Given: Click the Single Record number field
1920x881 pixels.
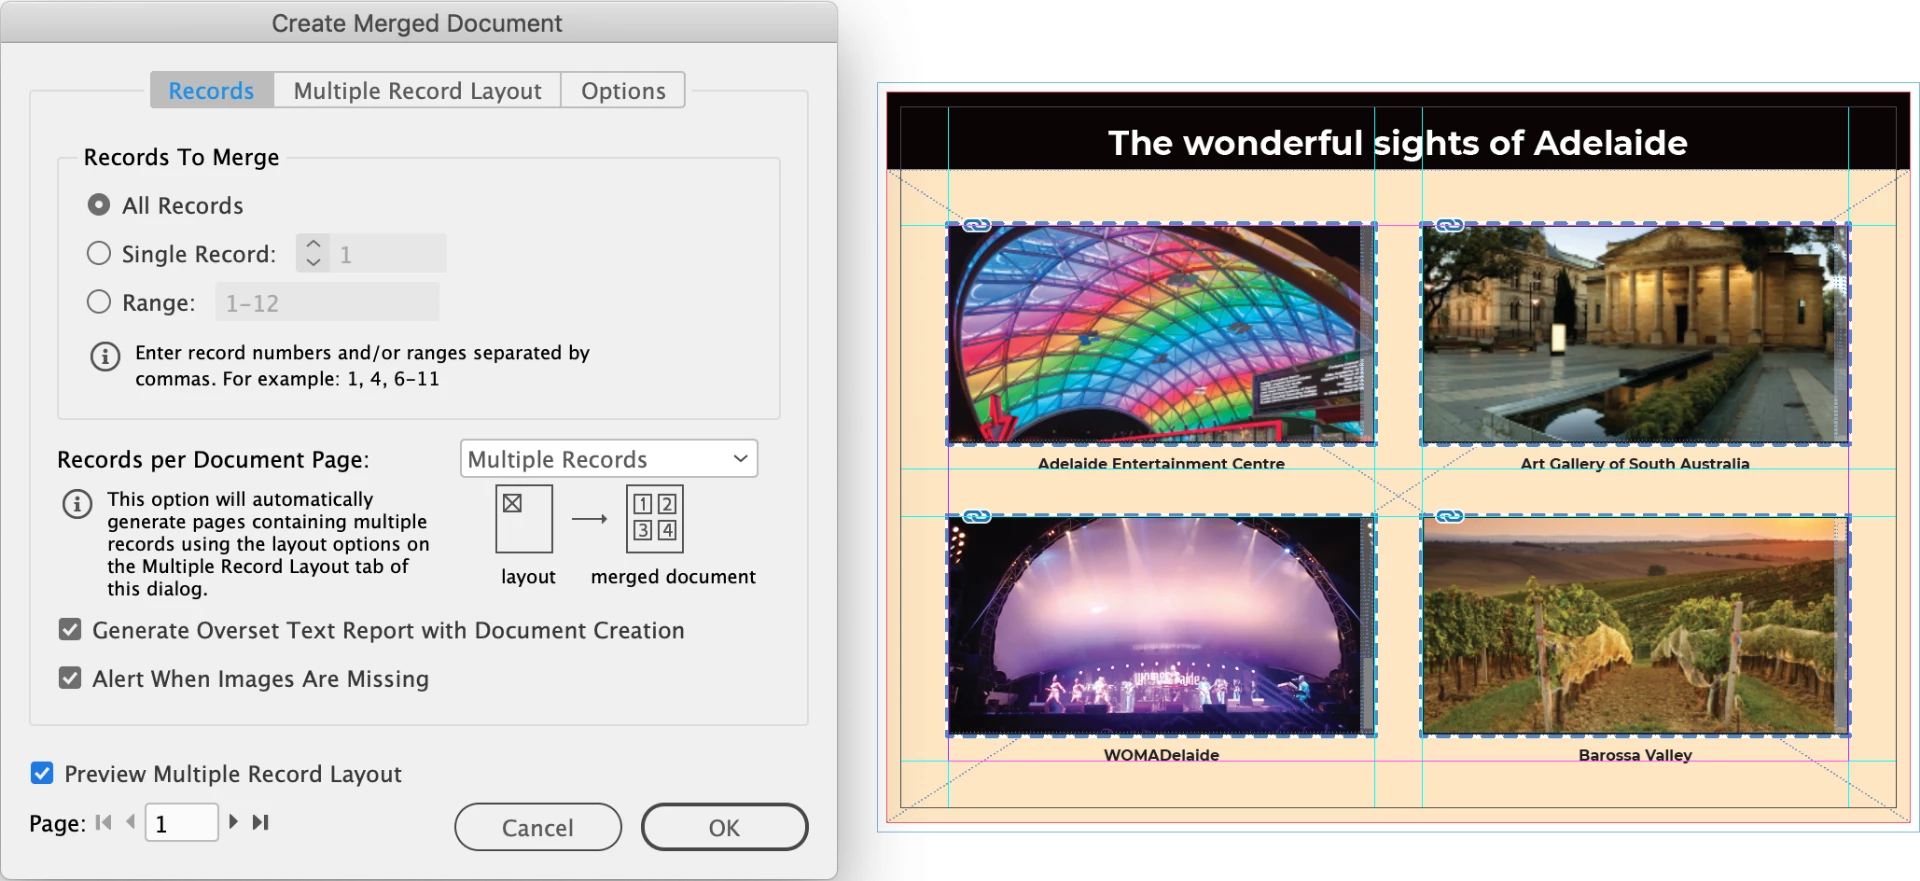Looking at the screenshot, I should [388, 254].
